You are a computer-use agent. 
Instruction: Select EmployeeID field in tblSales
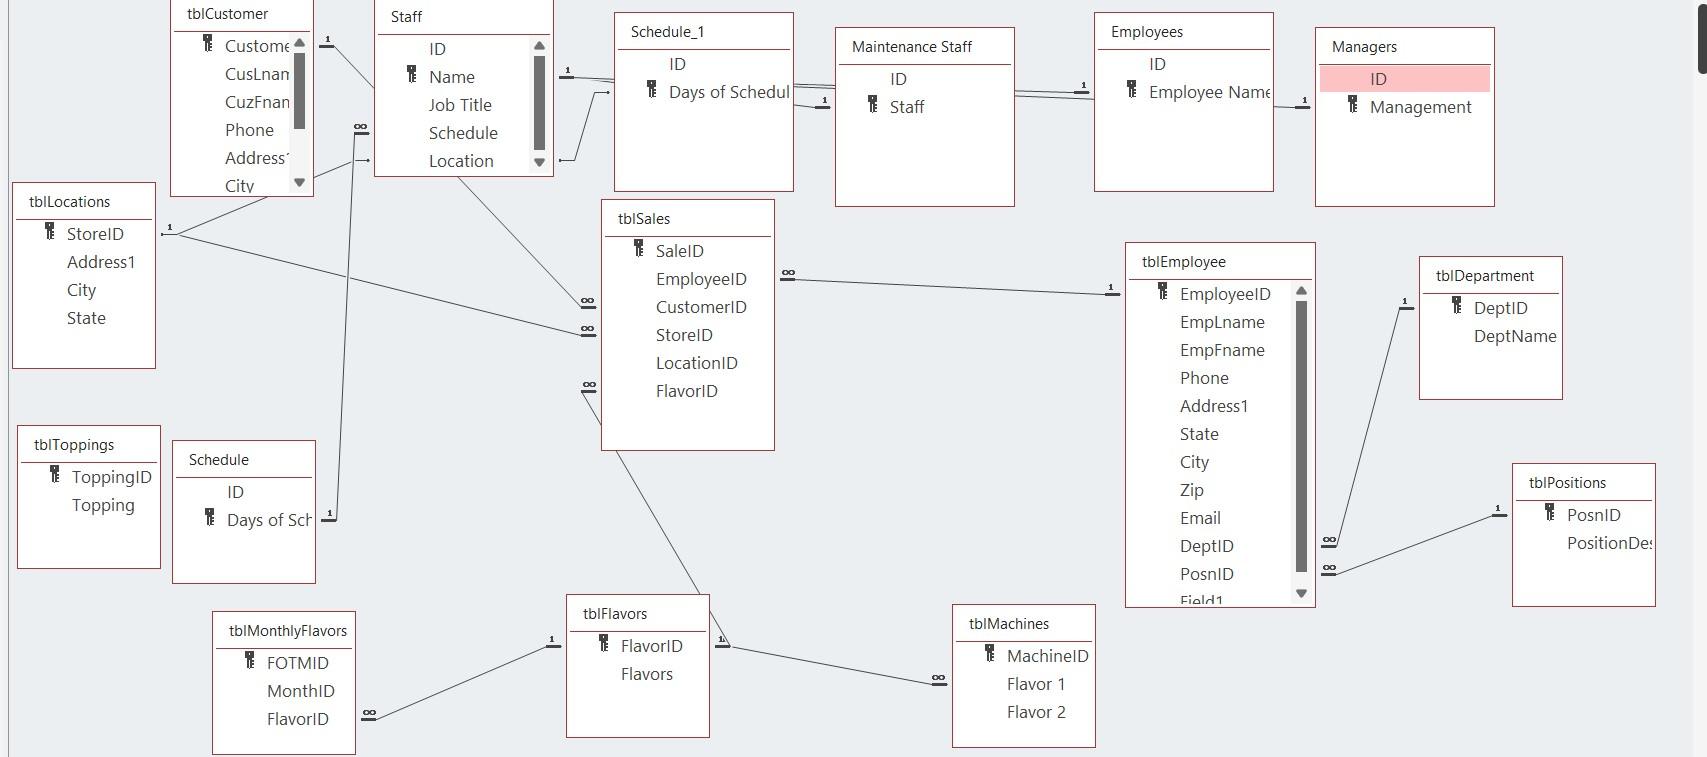[701, 279]
